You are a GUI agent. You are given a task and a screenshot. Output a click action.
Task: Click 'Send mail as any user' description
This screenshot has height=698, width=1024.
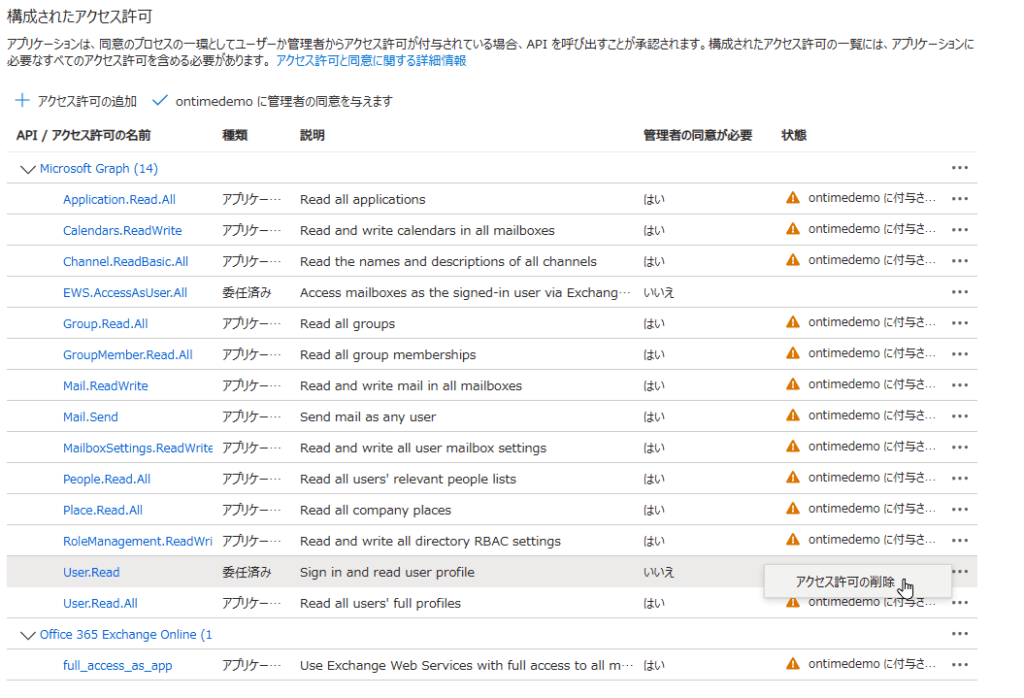point(368,417)
